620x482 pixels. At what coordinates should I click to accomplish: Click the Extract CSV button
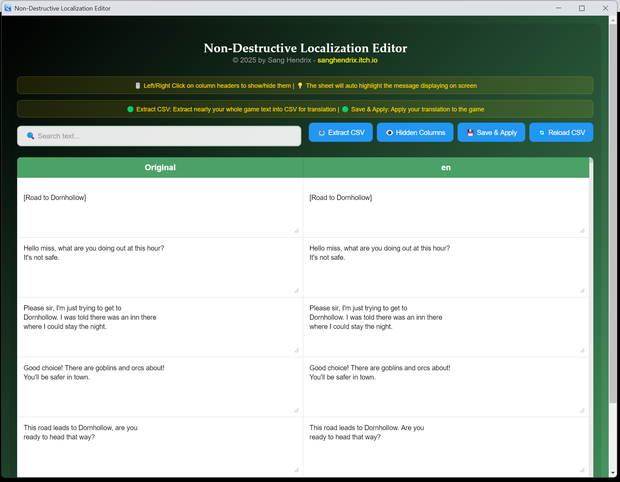(x=340, y=132)
